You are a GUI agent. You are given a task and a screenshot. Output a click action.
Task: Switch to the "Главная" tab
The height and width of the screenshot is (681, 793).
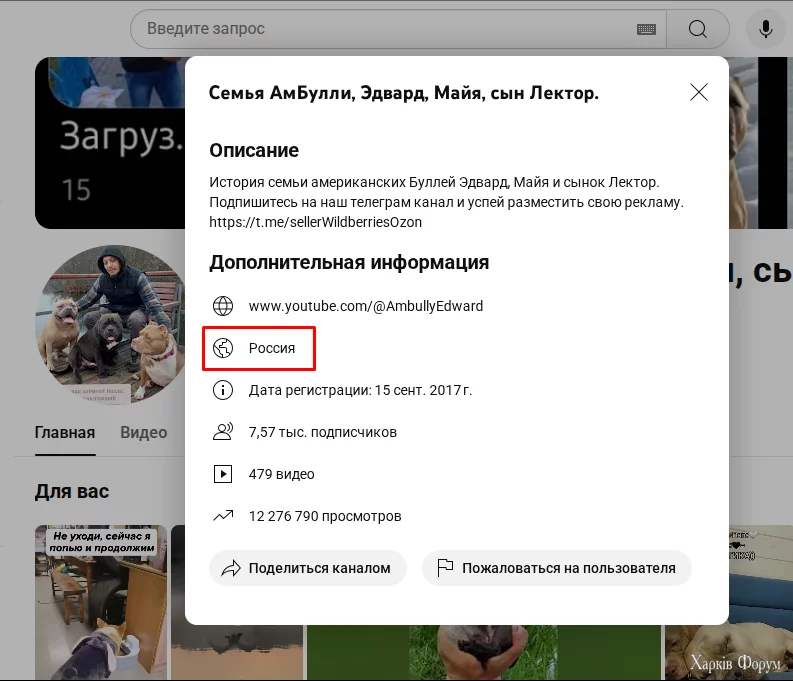click(65, 432)
